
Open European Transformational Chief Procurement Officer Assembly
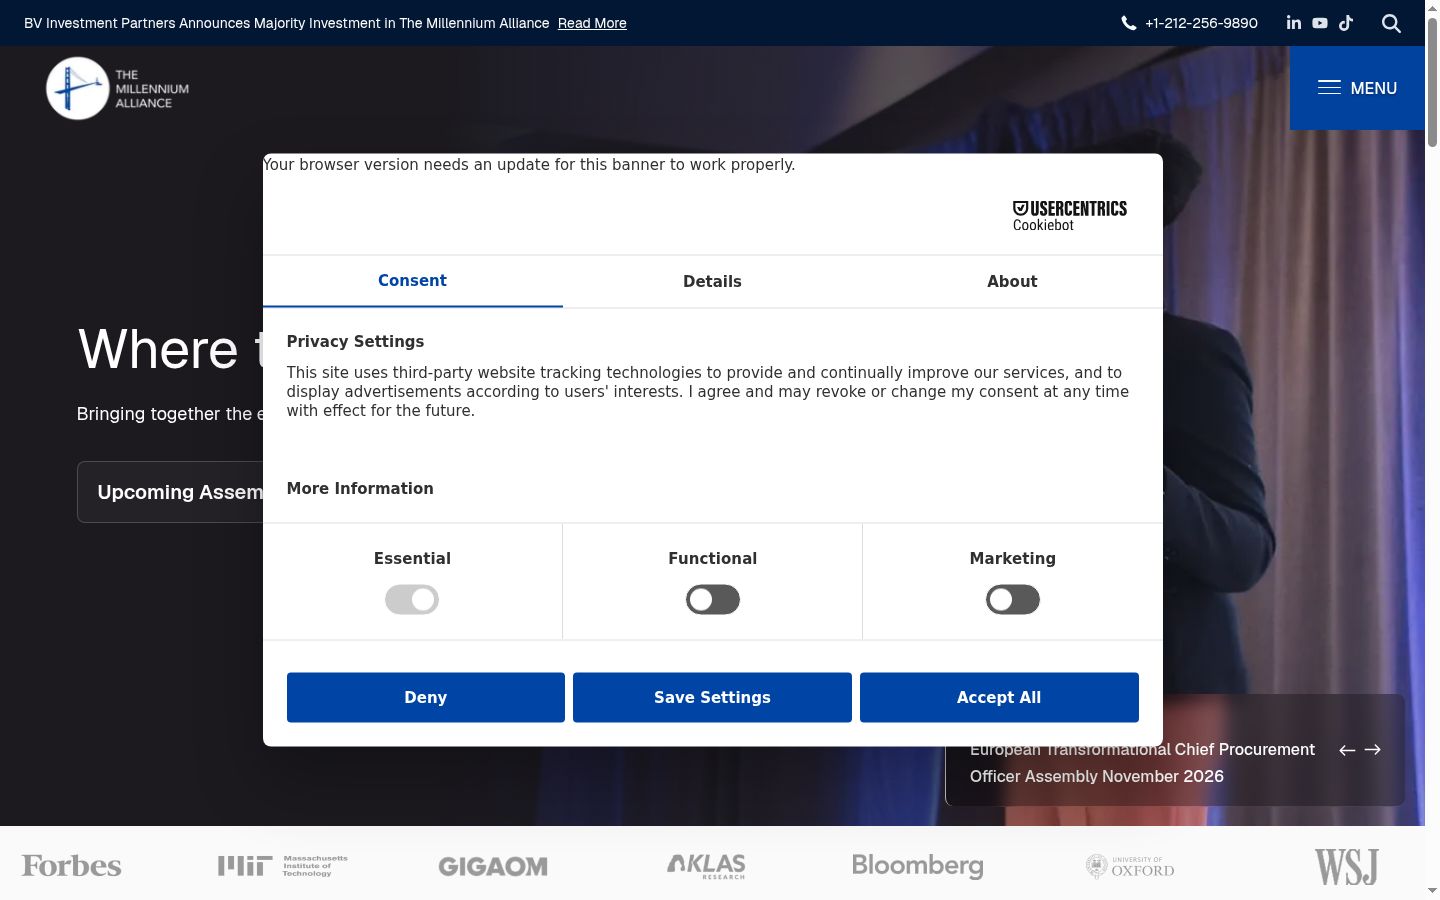pyautogui.click(x=1142, y=763)
